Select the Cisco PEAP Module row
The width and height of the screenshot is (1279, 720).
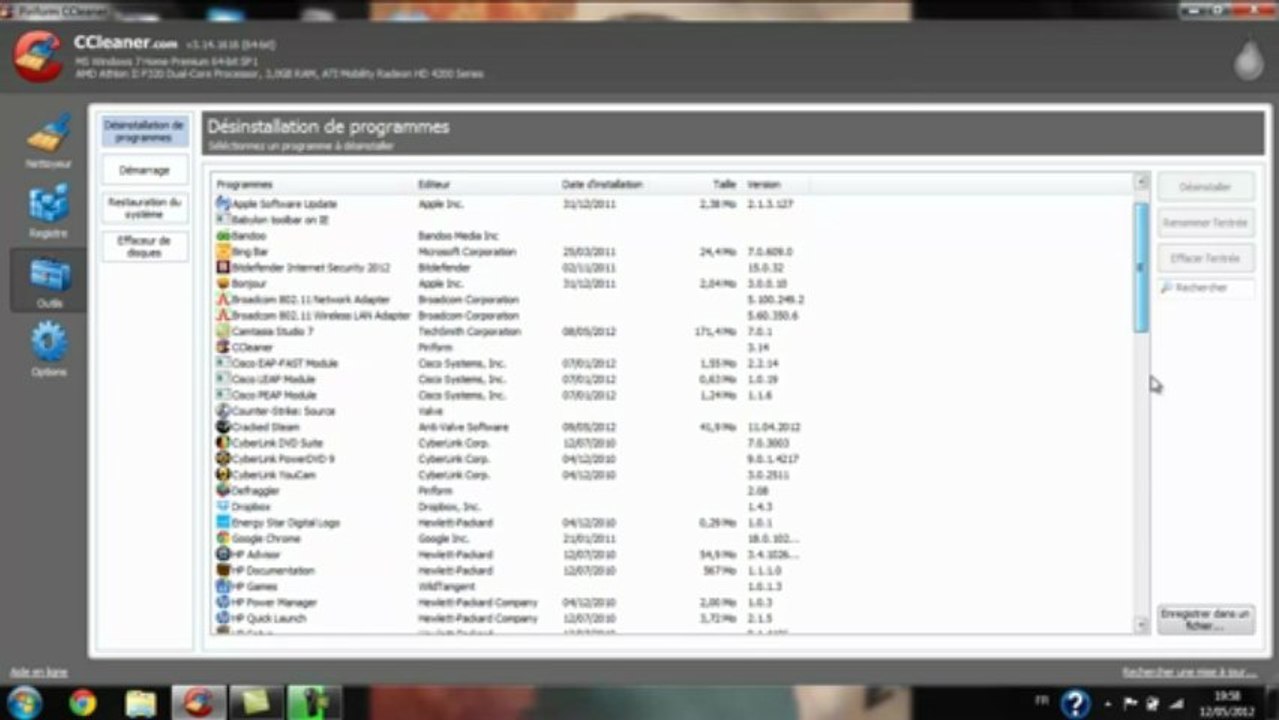673,395
